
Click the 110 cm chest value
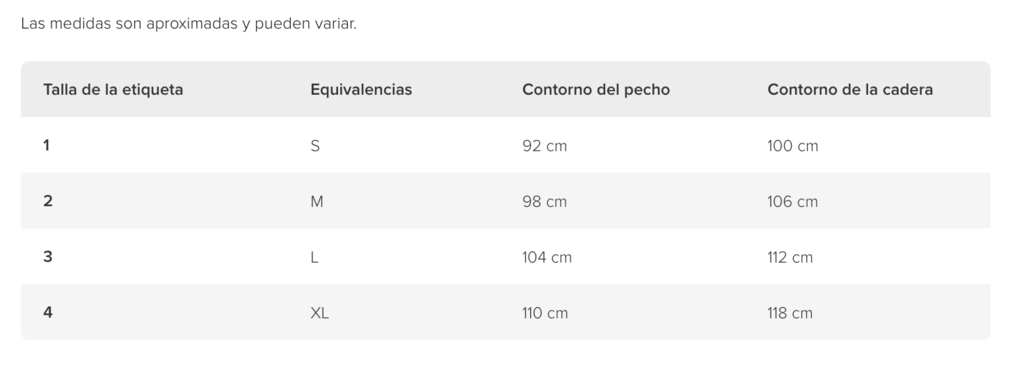coord(545,313)
